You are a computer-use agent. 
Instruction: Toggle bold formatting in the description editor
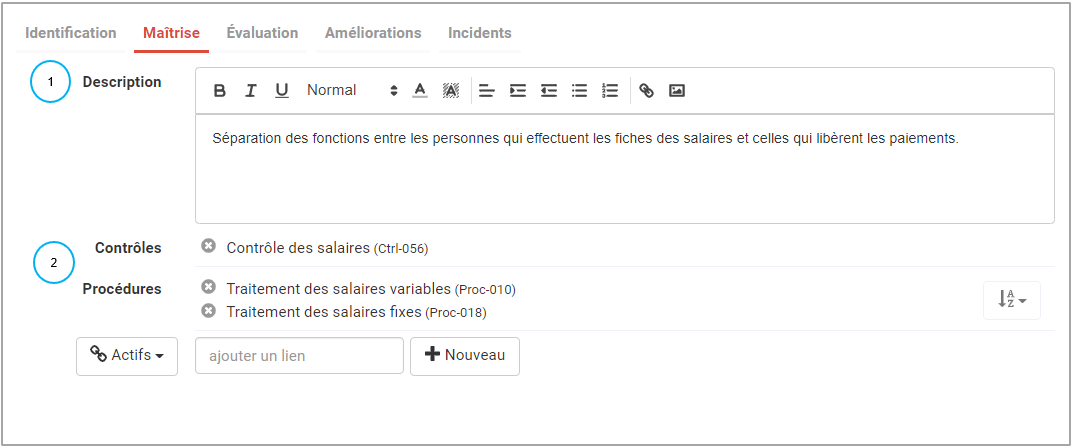click(x=220, y=91)
